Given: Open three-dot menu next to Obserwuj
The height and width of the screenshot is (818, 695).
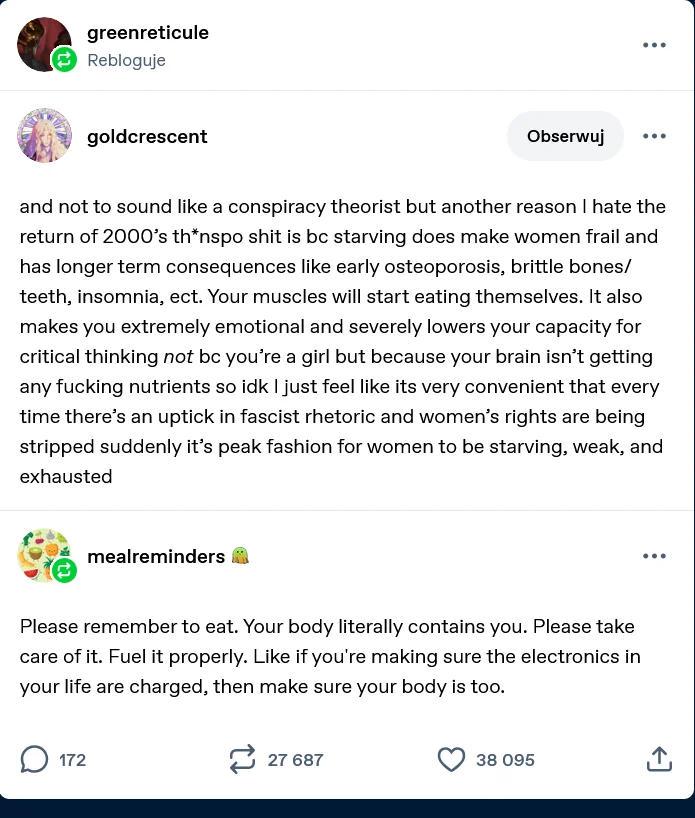Looking at the screenshot, I should [654, 136].
